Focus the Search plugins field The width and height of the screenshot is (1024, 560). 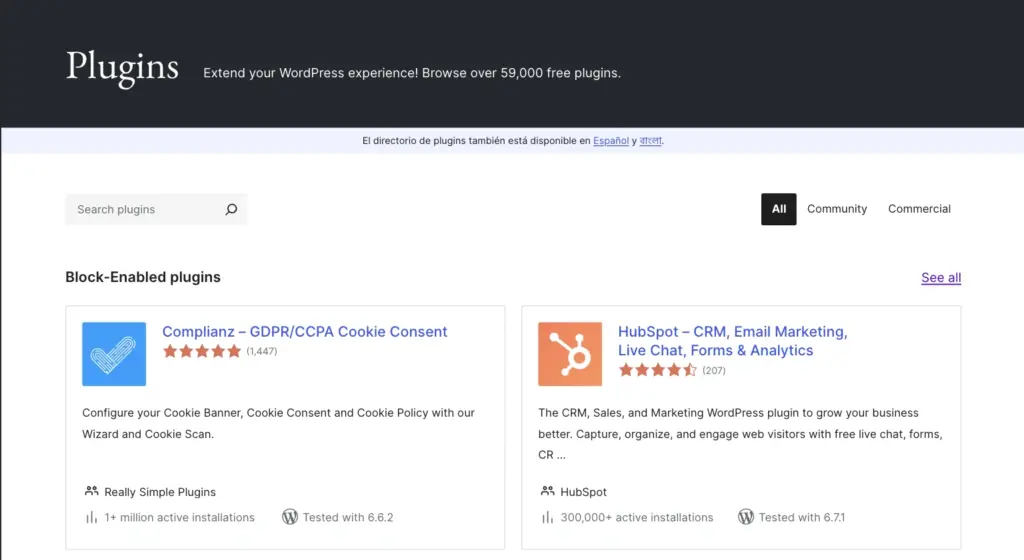coord(156,210)
